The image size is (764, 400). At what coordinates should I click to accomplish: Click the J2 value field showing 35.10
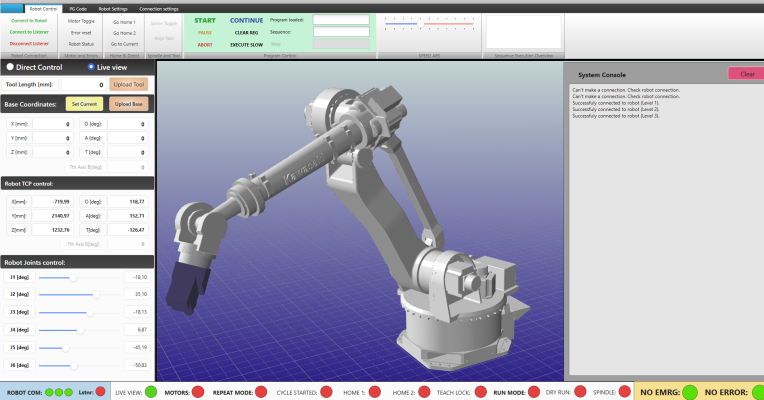137,294
